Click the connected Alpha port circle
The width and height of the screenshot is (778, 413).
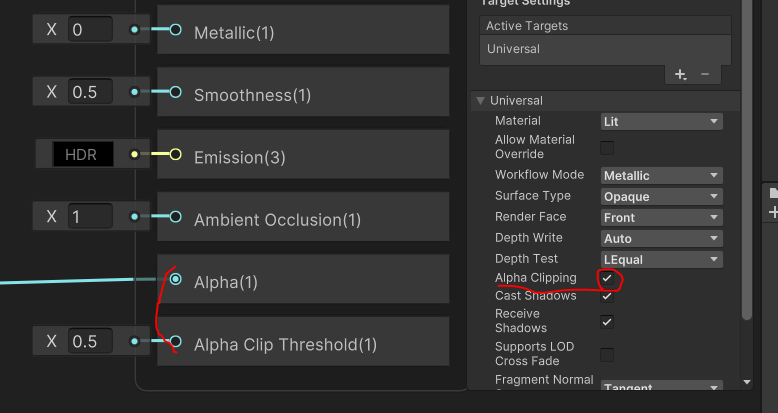pyautogui.click(x=175, y=280)
